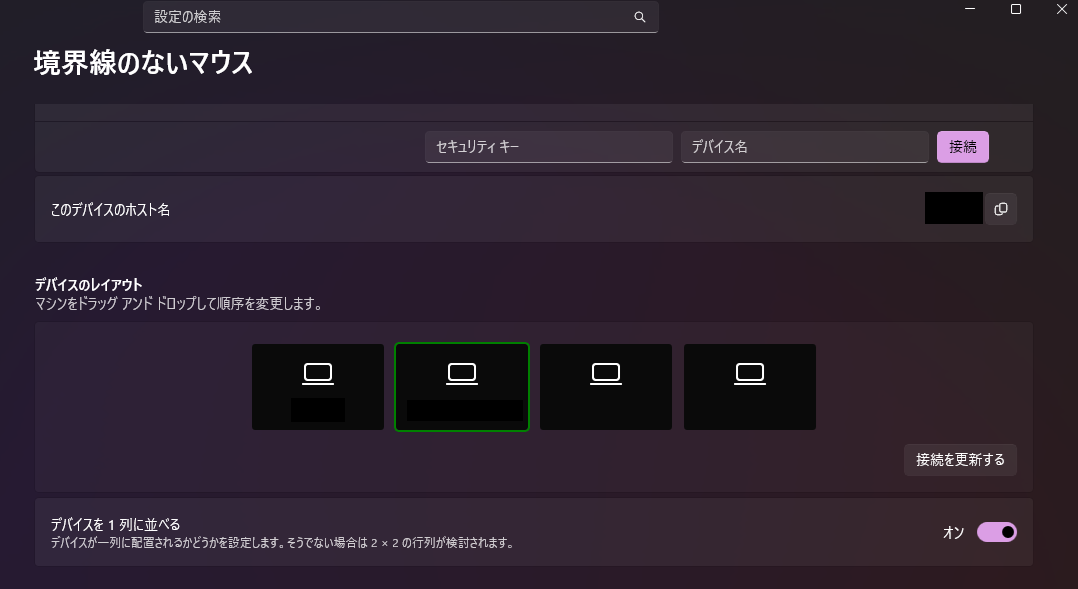Click the laptop icon in fourth device tile

(750, 374)
